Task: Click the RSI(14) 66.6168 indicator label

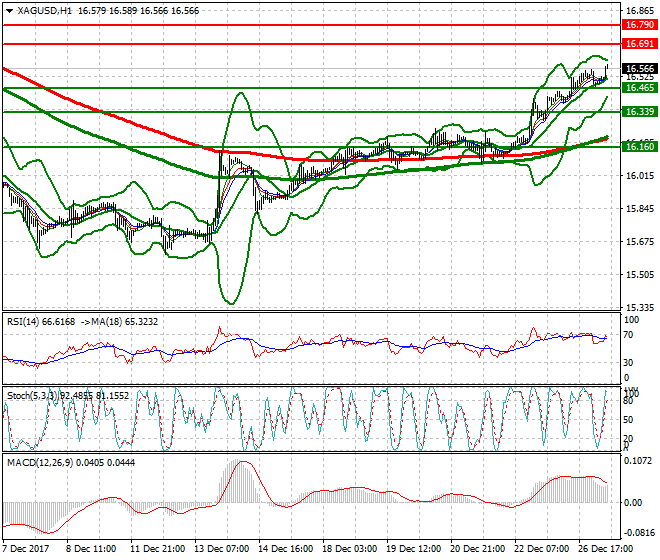Action: [x=41, y=322]
